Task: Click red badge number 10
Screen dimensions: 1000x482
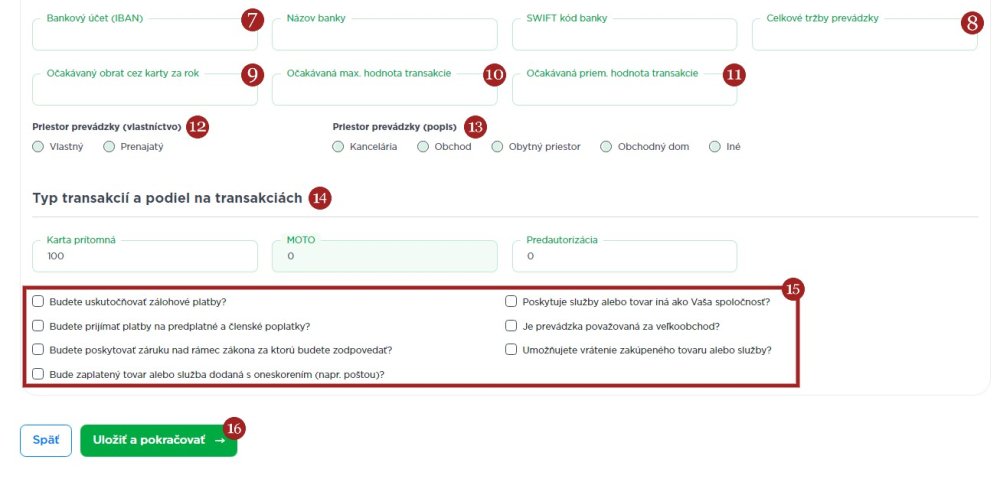Action: pyautogui.click(x=494, y=75)
